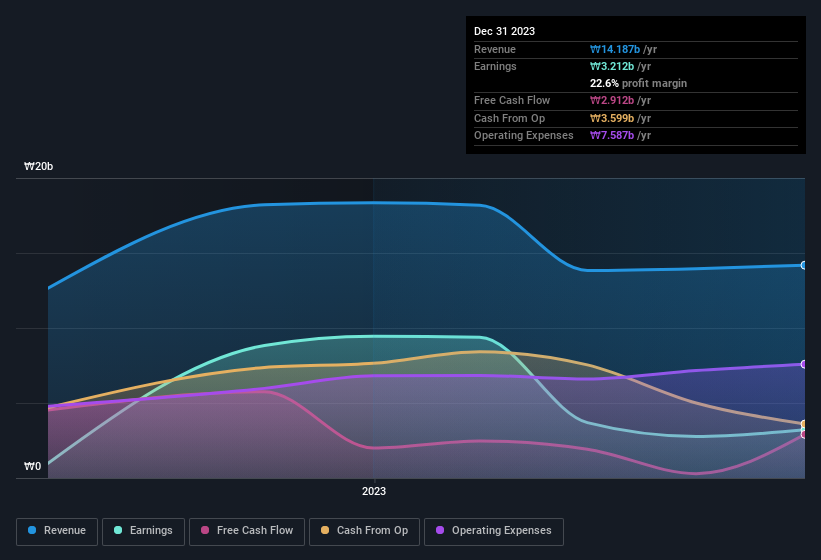Toggle the Free Cash Flow legend button
Image resolution: width=821 pixels, height=560 pixels.
pyautogui.click(x=247, y=531)
